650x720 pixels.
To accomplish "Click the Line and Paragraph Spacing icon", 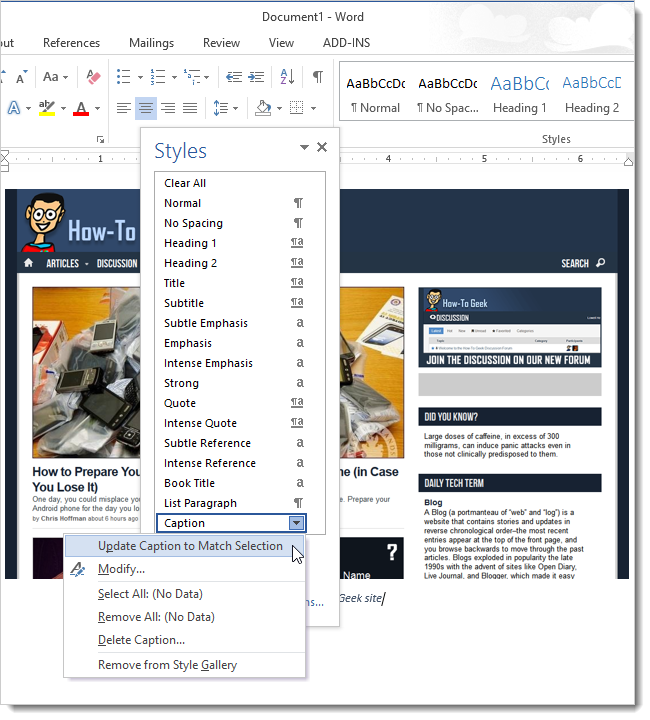I will [221, 108].
